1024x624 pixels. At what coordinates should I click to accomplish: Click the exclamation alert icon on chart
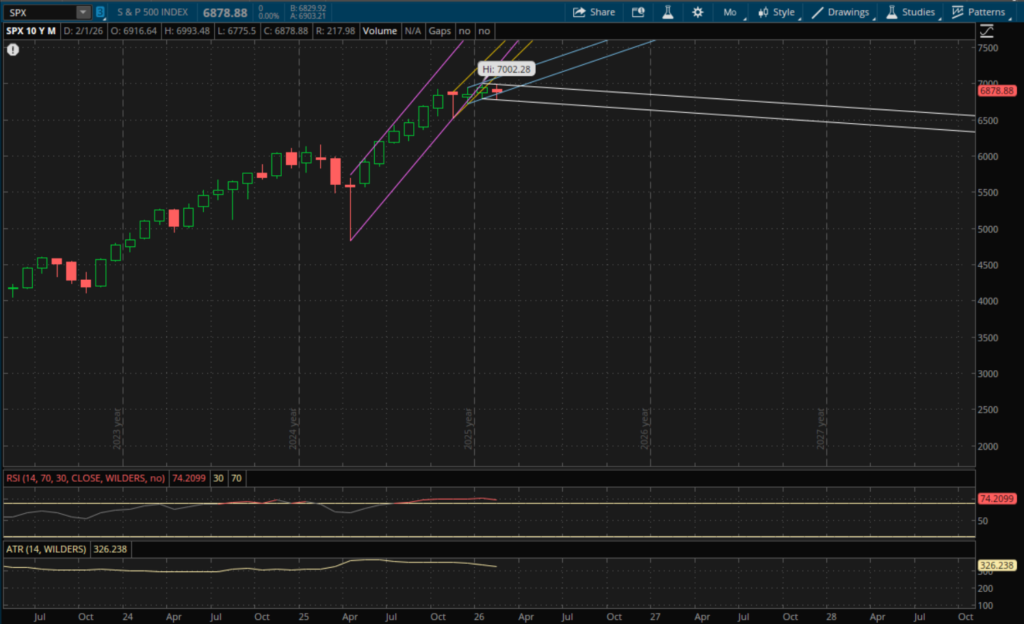[13, 49]
